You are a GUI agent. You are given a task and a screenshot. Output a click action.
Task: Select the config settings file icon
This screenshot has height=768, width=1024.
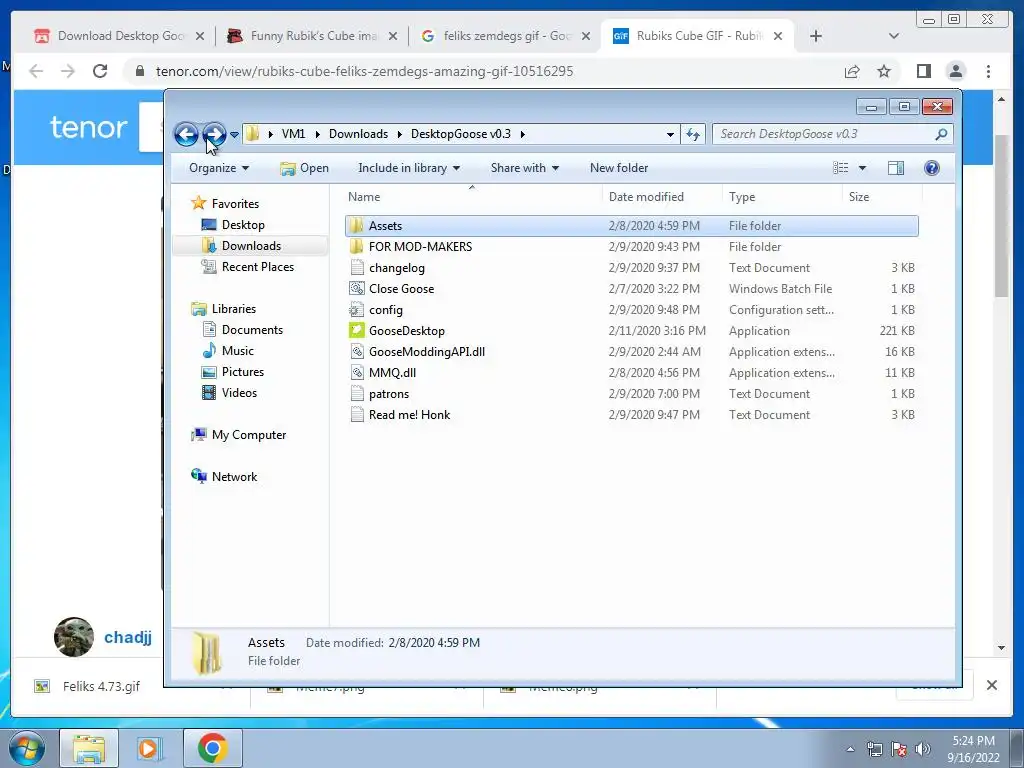[356, 310]
